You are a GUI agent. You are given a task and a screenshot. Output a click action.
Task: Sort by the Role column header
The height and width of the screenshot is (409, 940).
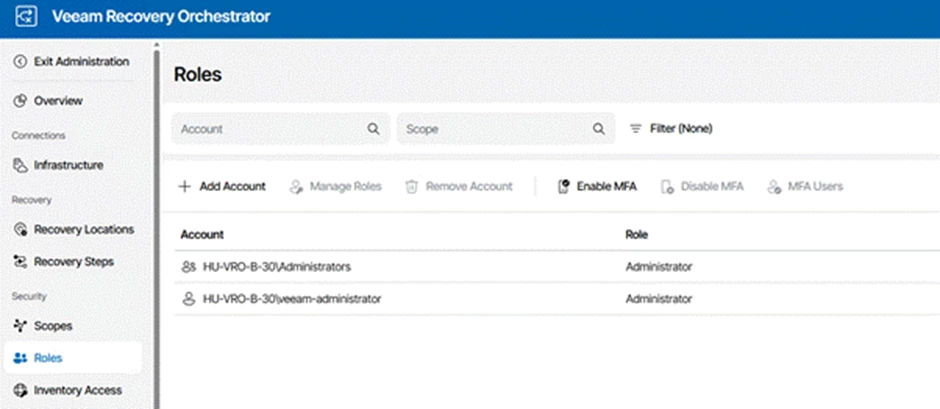click(x=637, y=235)
